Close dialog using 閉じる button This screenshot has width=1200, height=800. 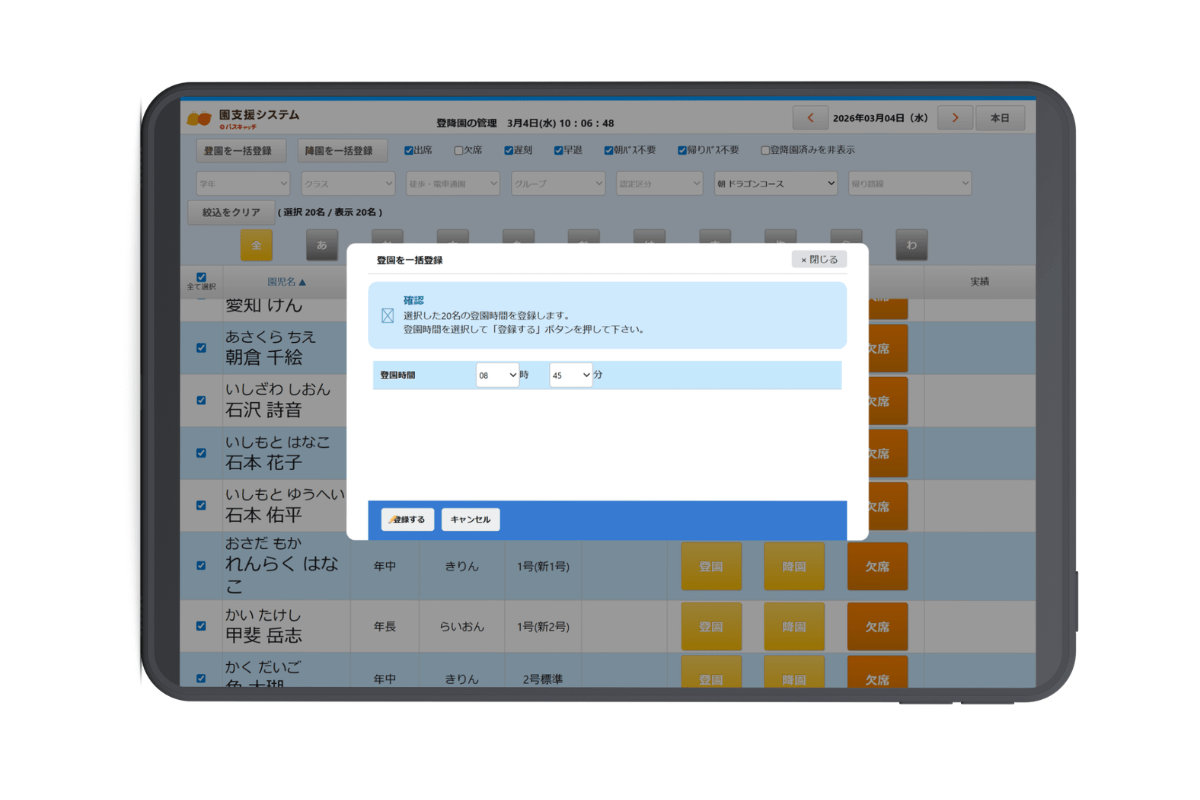[819, 259]
